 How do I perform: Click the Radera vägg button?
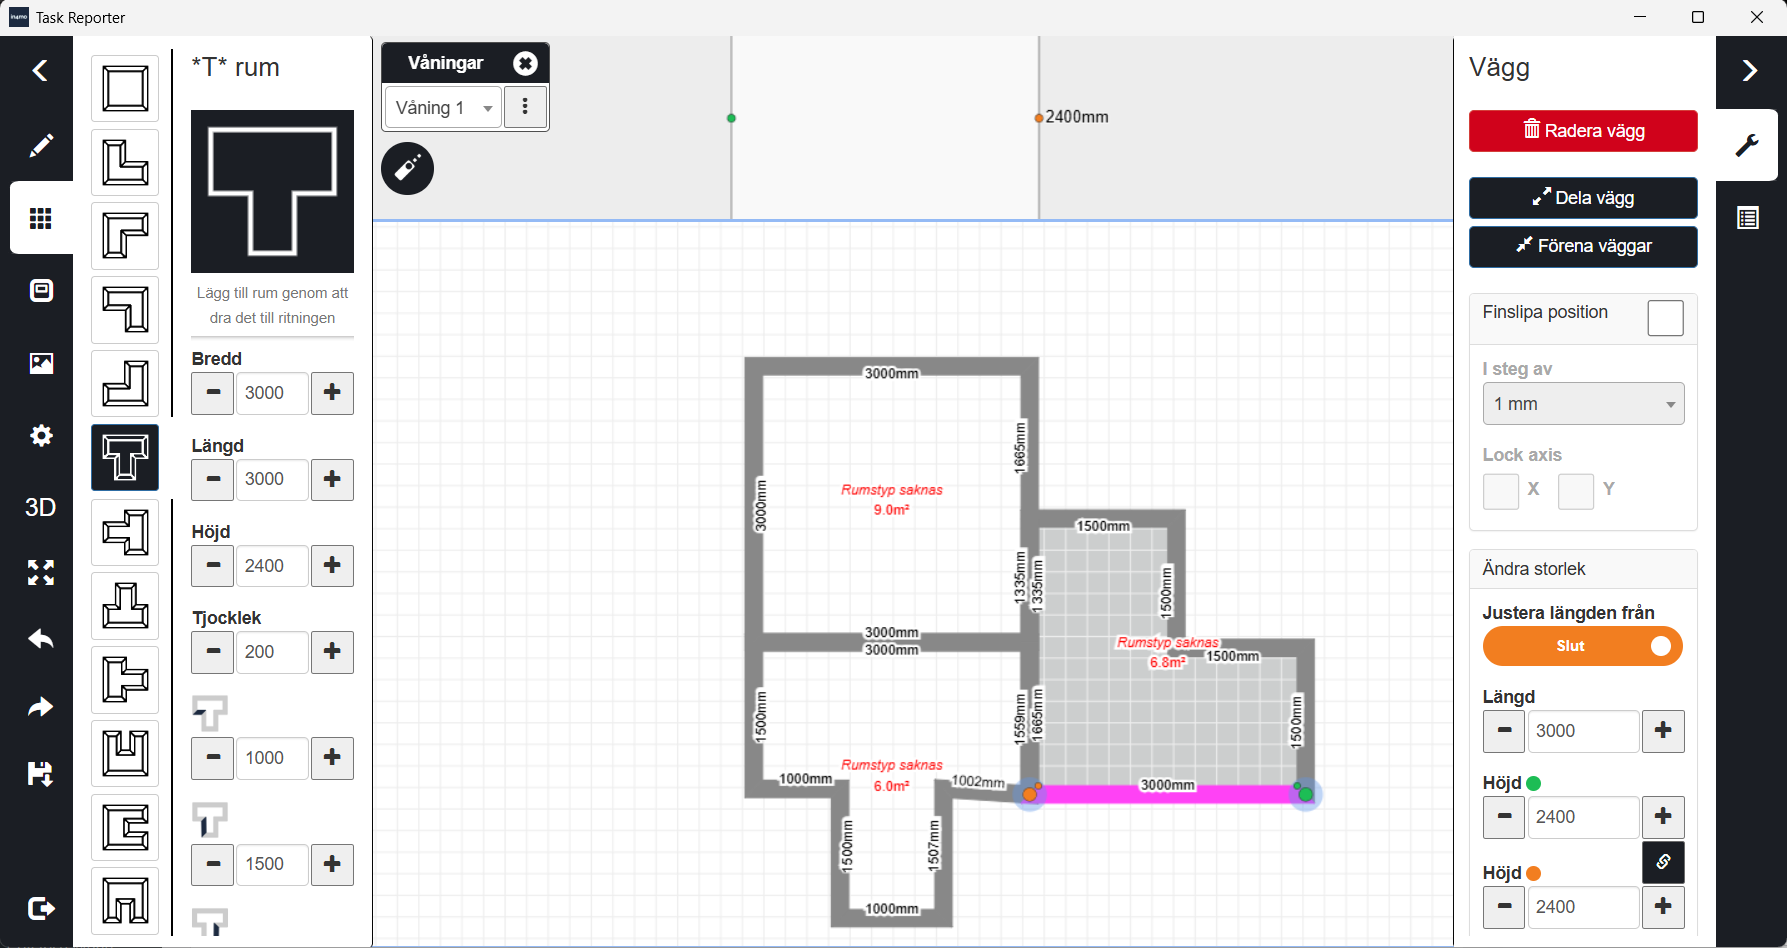[1582, 131]
